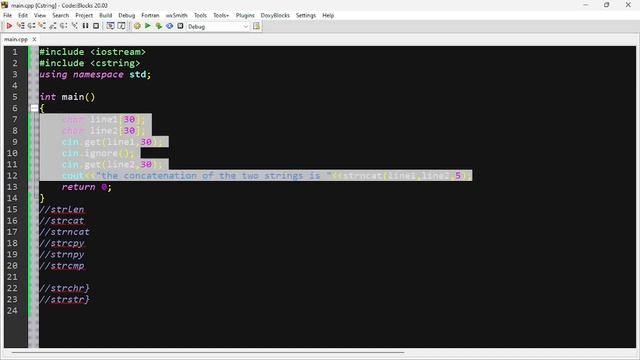Open the Tools+ menu

(x=221, y=15)
